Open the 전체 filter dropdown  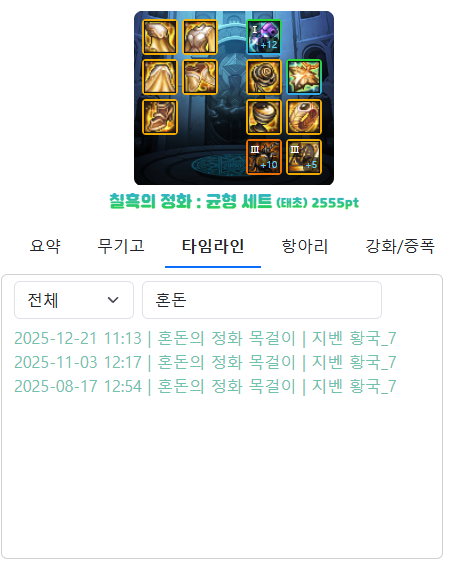(x=74, y=300)
